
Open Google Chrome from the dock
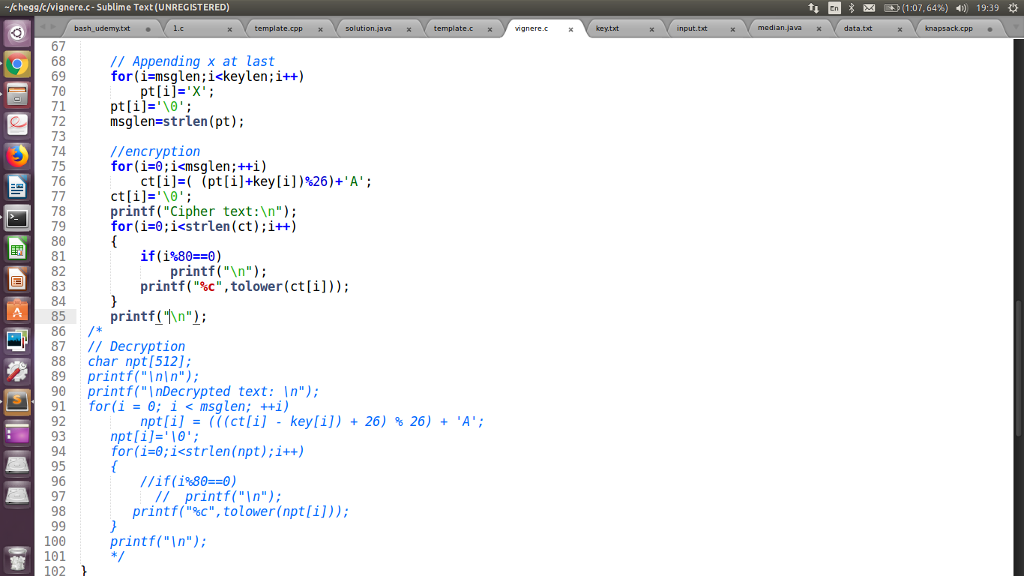point(17,65)
